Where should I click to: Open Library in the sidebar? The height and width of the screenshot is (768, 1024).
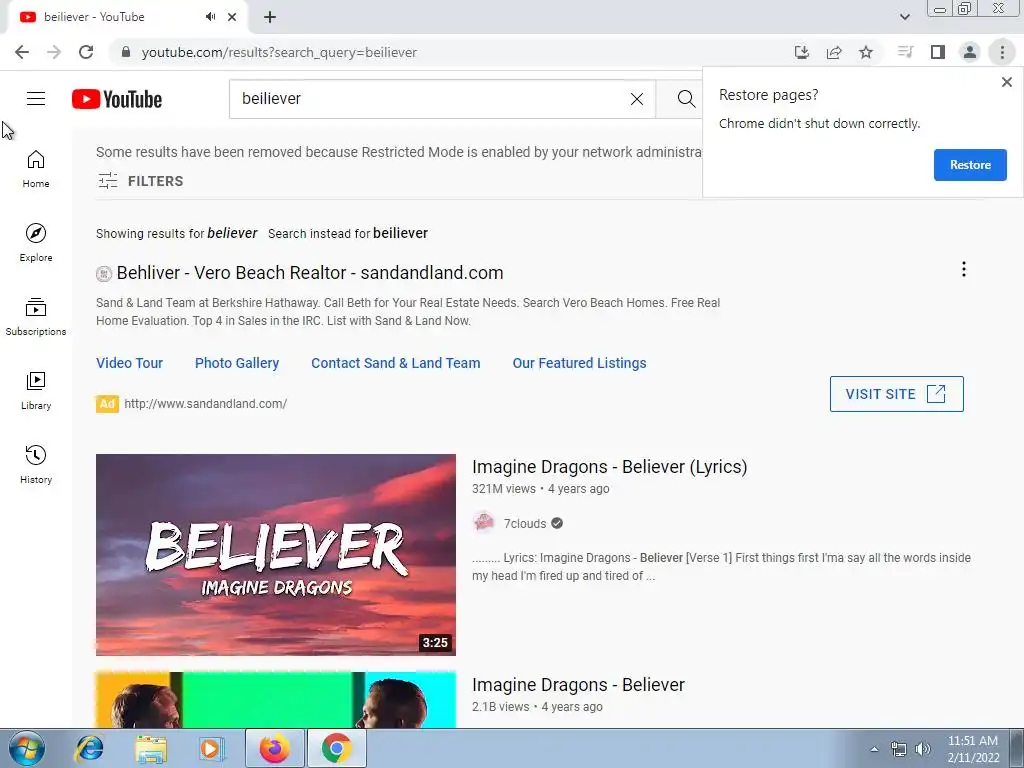pos(36,391)
